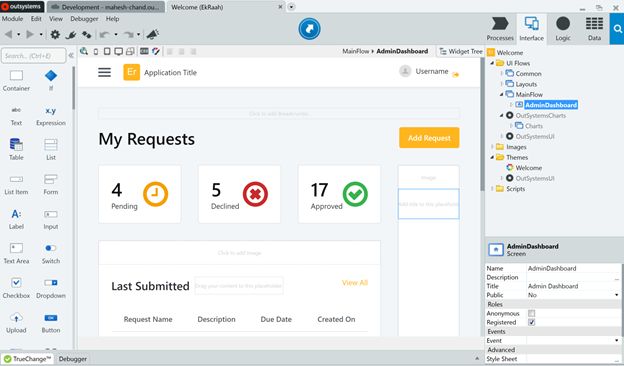Collapse the UI Flows folder

(492, 63)
